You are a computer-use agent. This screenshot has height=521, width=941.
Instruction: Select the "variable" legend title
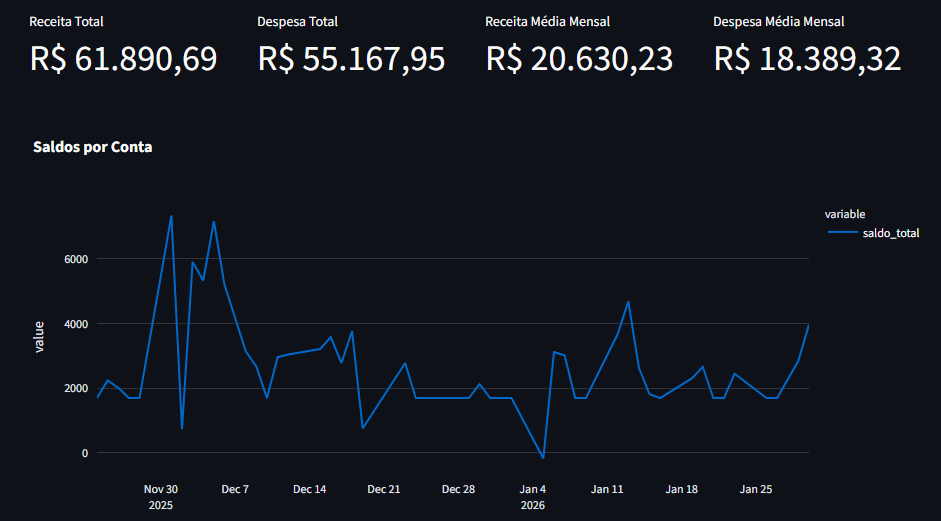pos(845,214)
